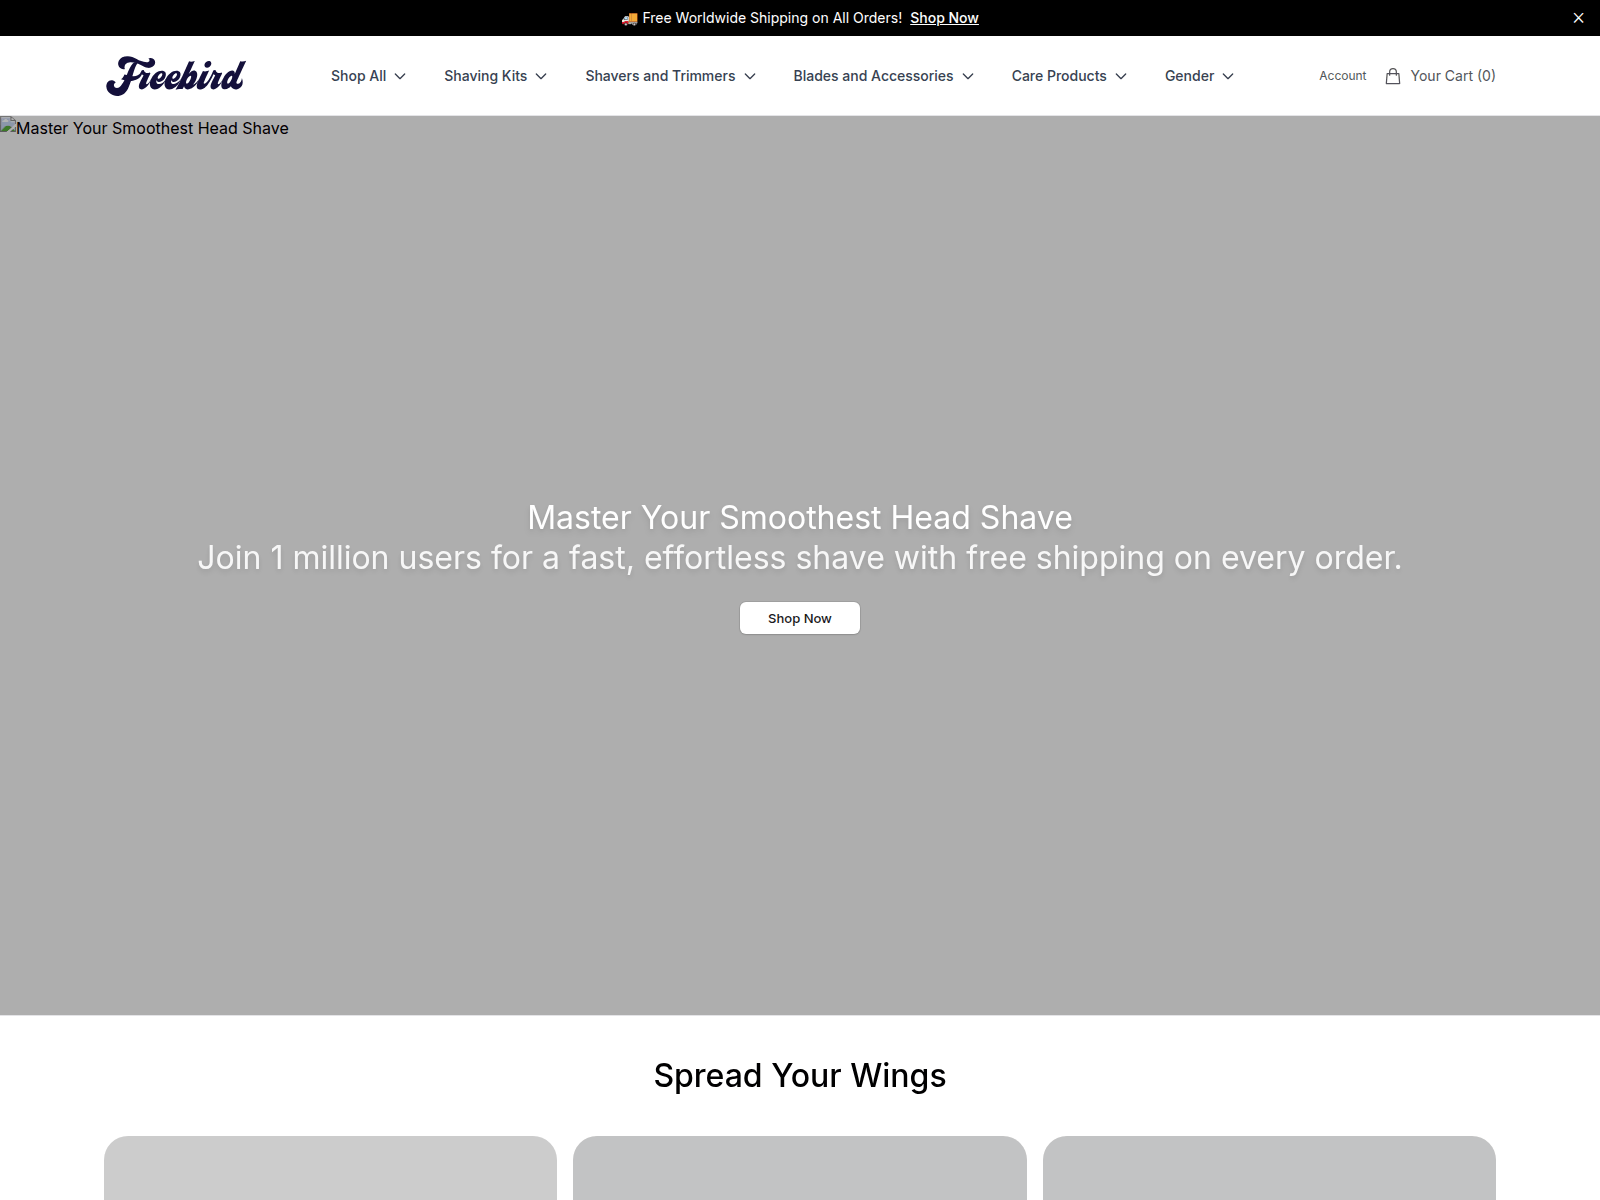Expand the Care Products chevron
This screenshot has height=1200, width=1600.
point(1121,76)
